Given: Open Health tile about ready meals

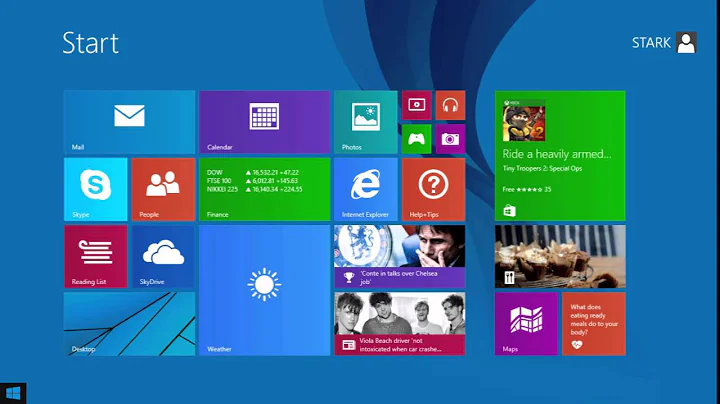Looking at the screenshot, I should [x=594, y=324].
